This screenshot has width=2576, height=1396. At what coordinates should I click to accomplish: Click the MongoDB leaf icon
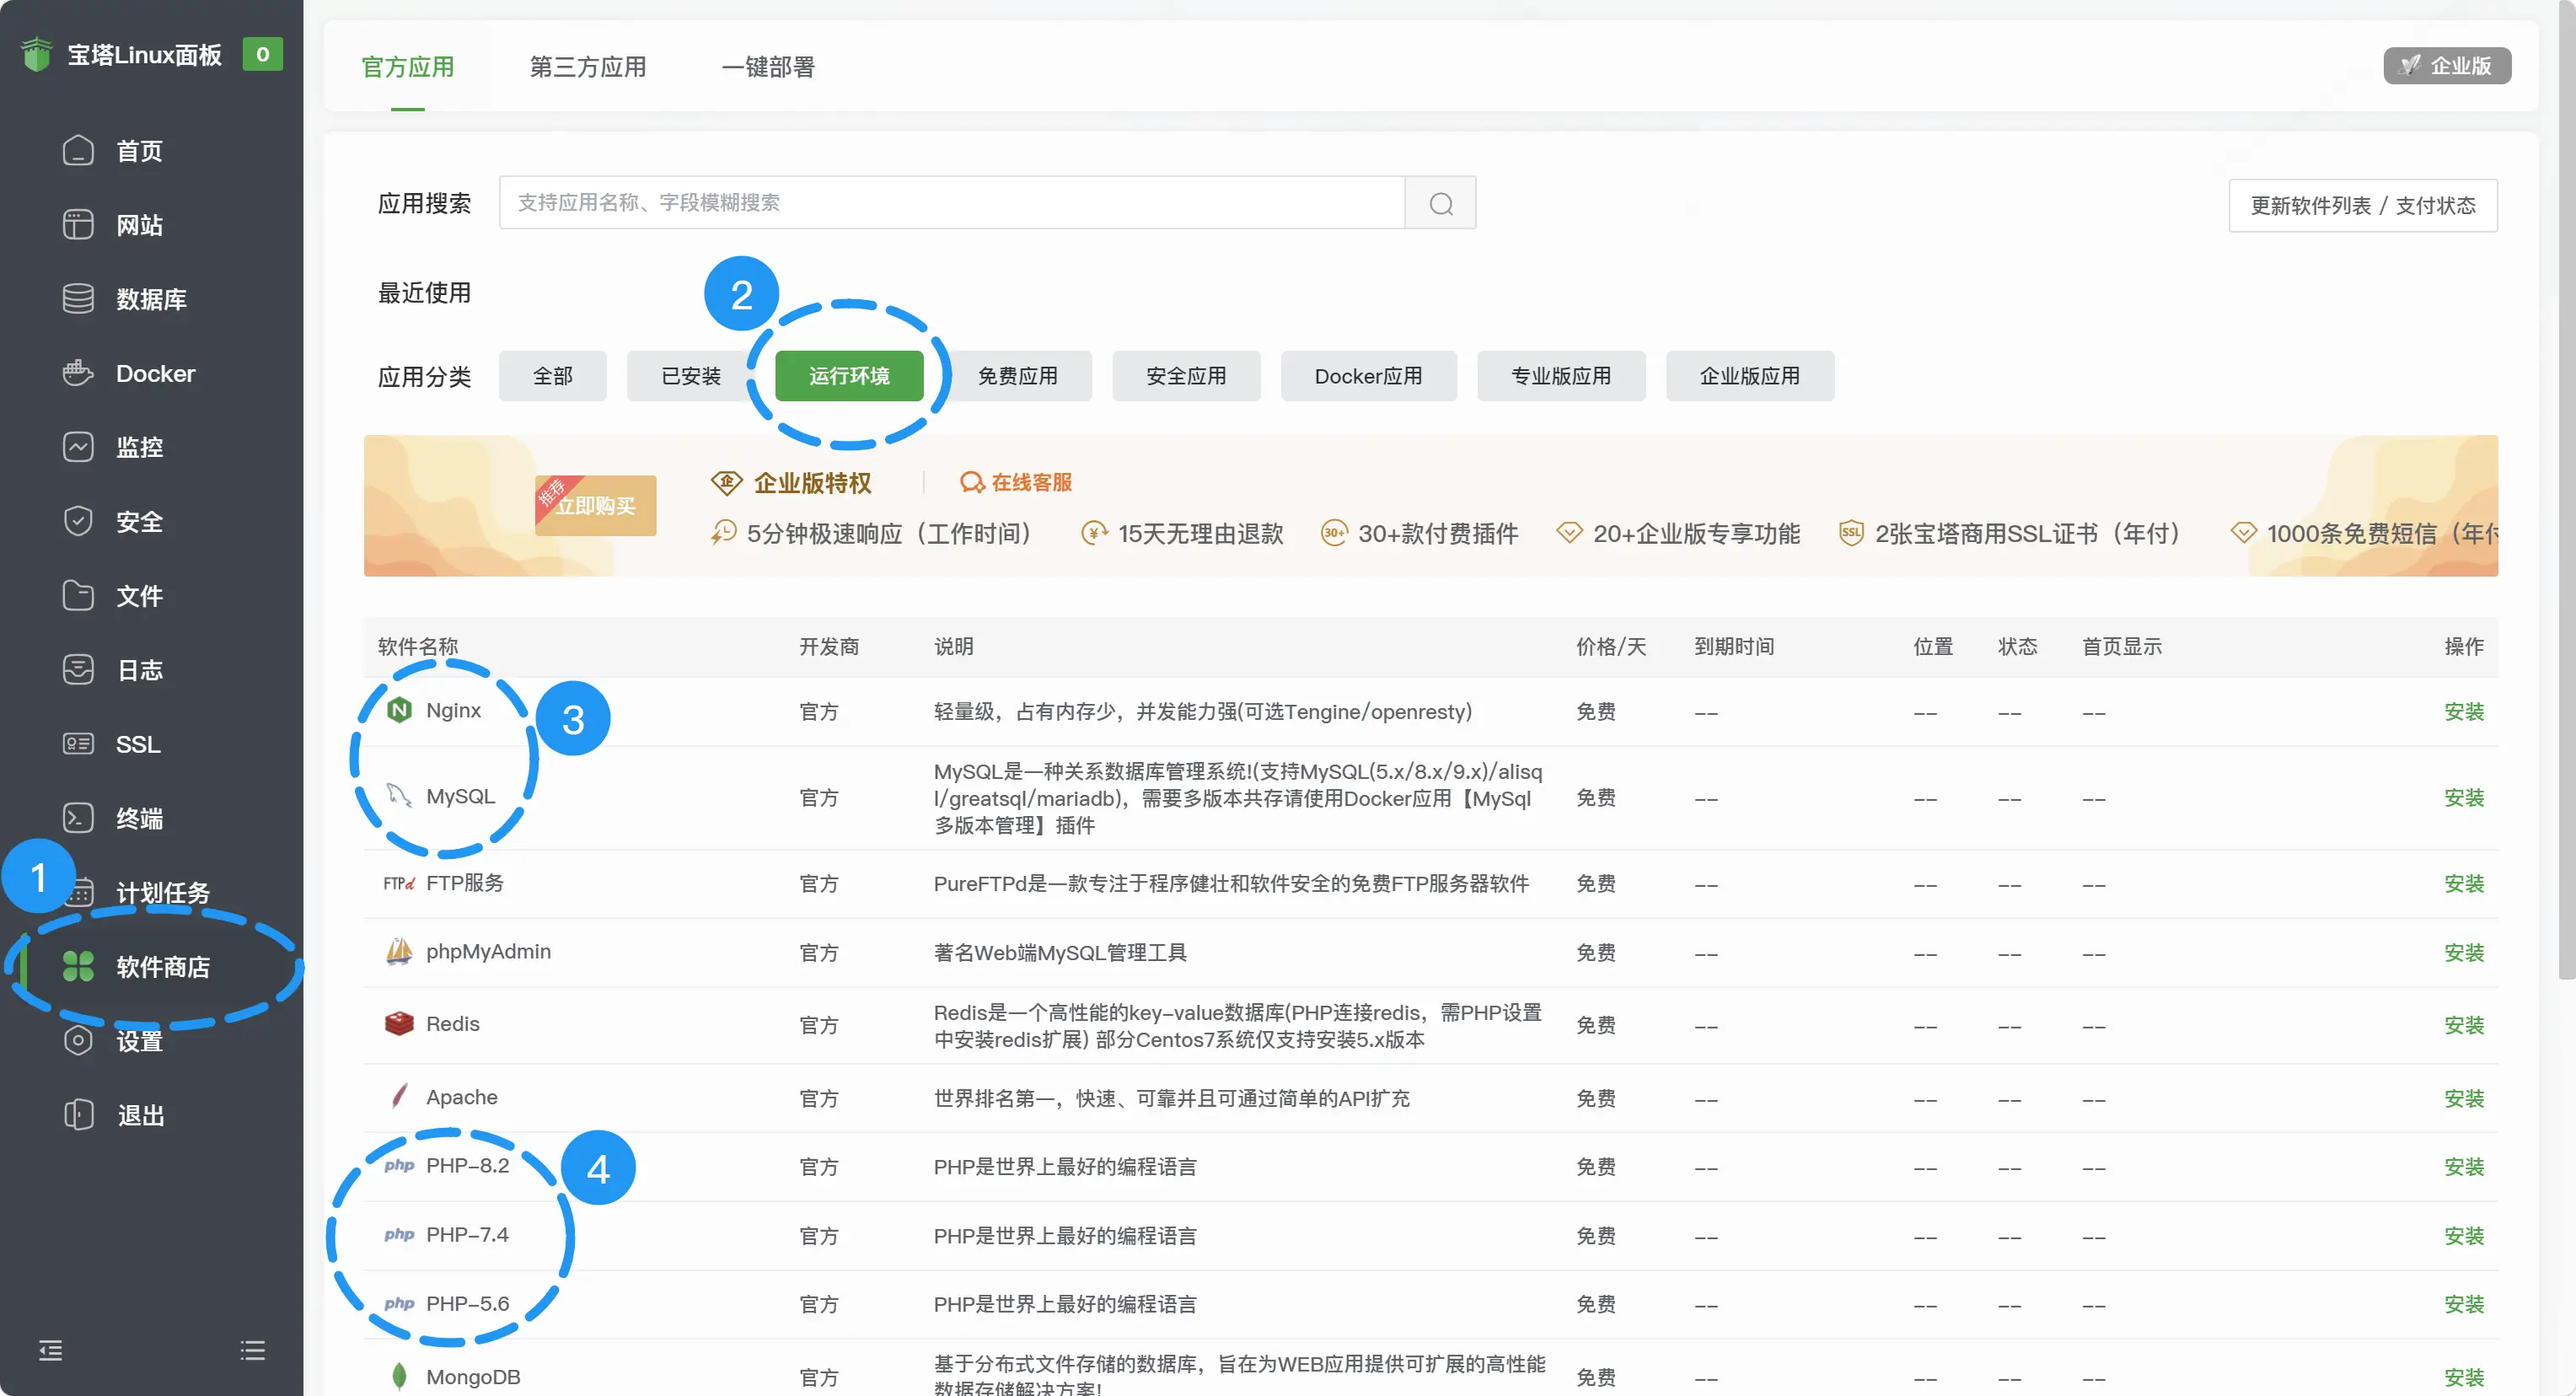399,1377
